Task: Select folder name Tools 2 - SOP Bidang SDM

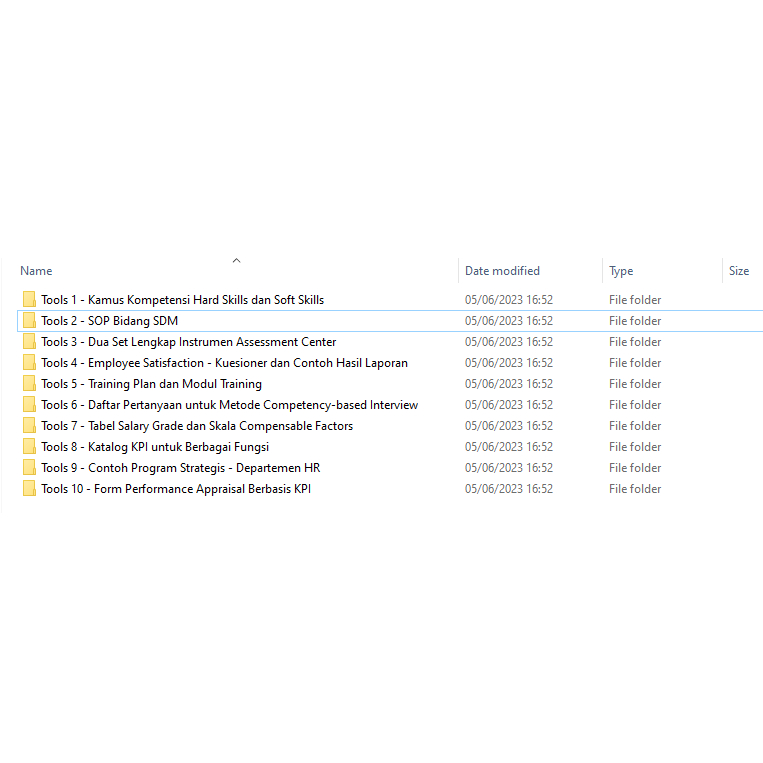Action: (x=109, y=321)
